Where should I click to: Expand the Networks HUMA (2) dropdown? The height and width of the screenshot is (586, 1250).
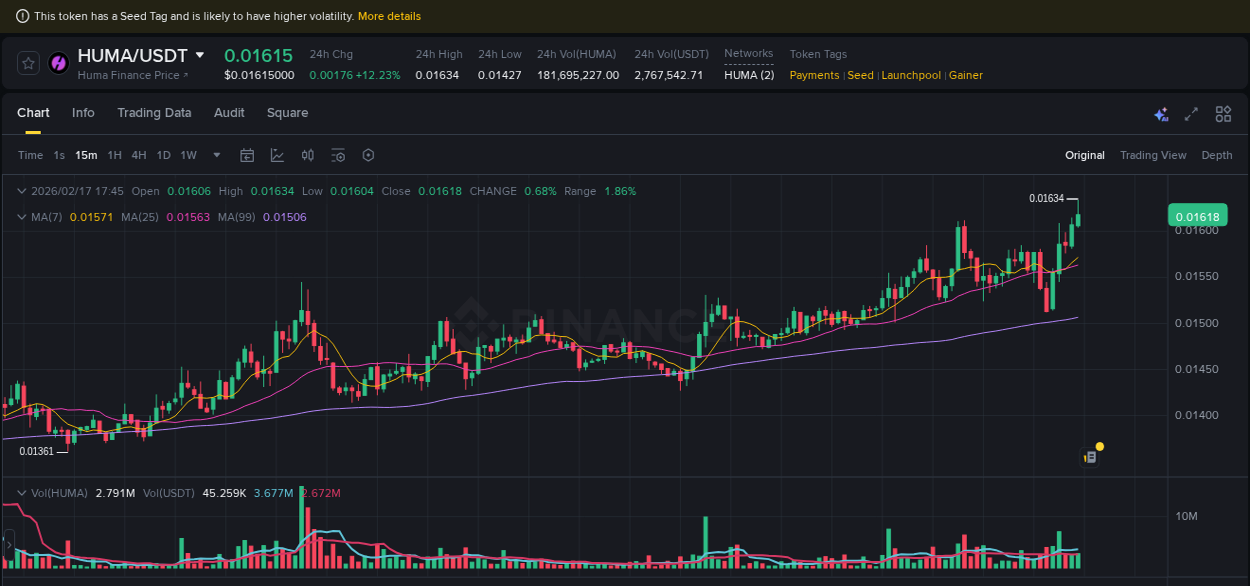tap(749, 74)
